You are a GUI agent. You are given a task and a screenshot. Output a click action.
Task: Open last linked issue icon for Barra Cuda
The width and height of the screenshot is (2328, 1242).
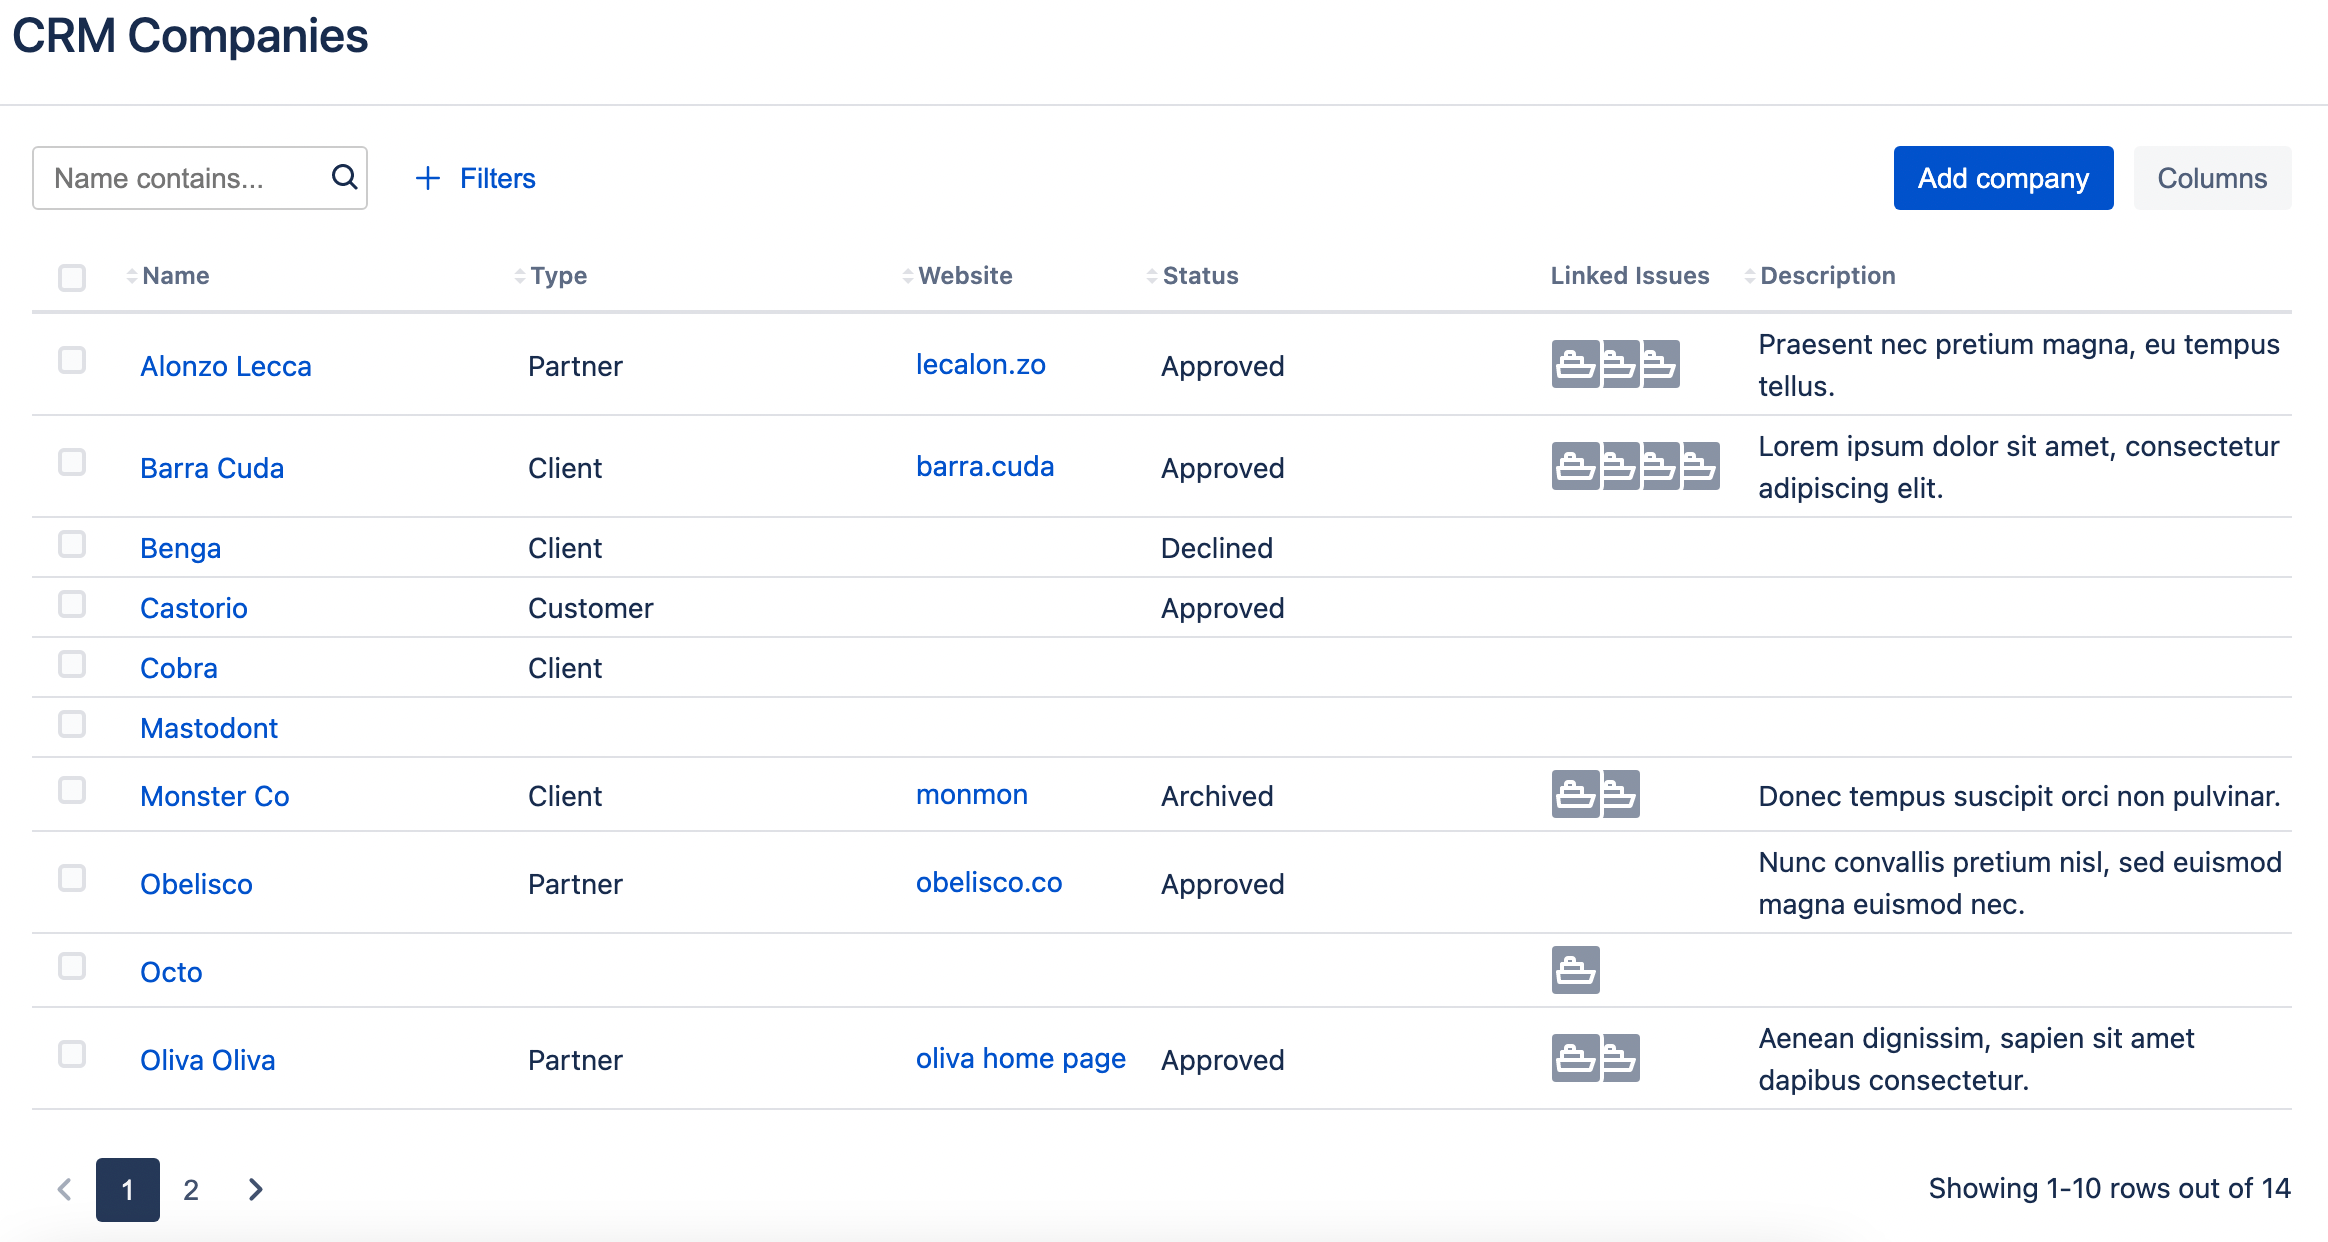(x=1701, y=466)
